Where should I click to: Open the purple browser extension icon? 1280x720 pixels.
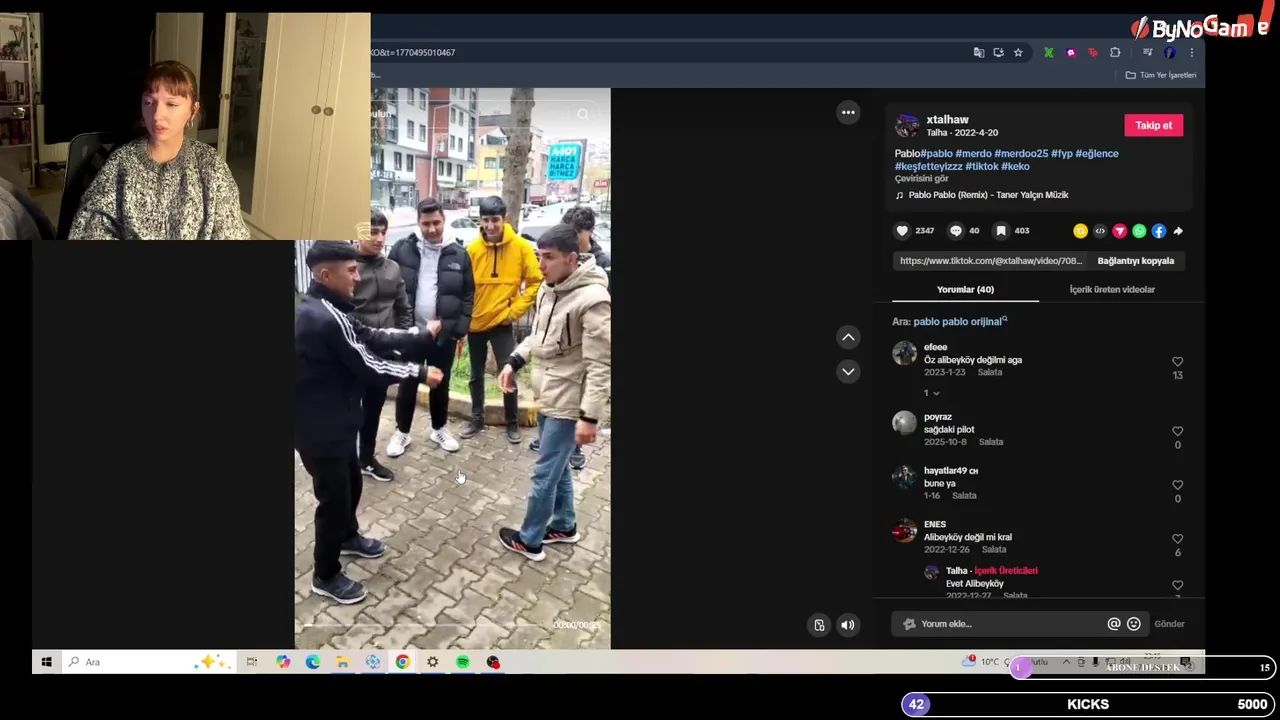[x=1071, y=53]
